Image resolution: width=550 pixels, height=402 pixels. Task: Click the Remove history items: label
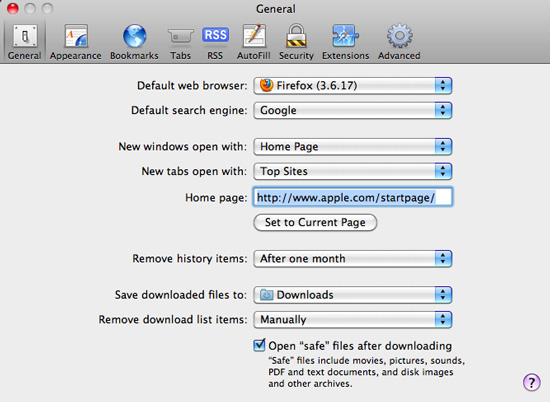[190, 259]
